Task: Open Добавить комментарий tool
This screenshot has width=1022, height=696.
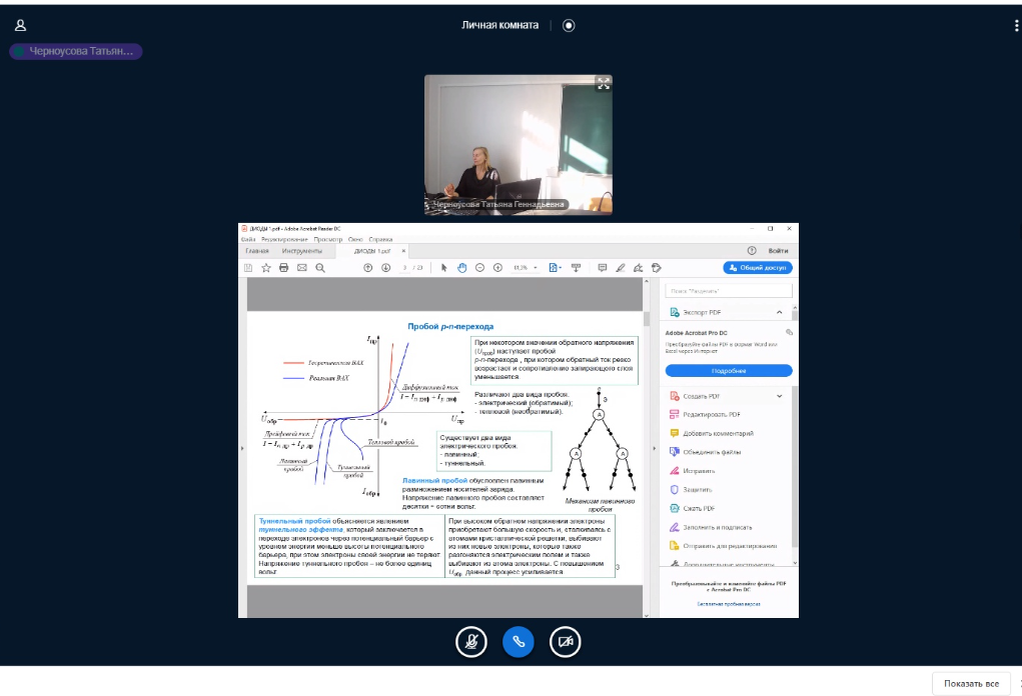Action: pos(712,433)
